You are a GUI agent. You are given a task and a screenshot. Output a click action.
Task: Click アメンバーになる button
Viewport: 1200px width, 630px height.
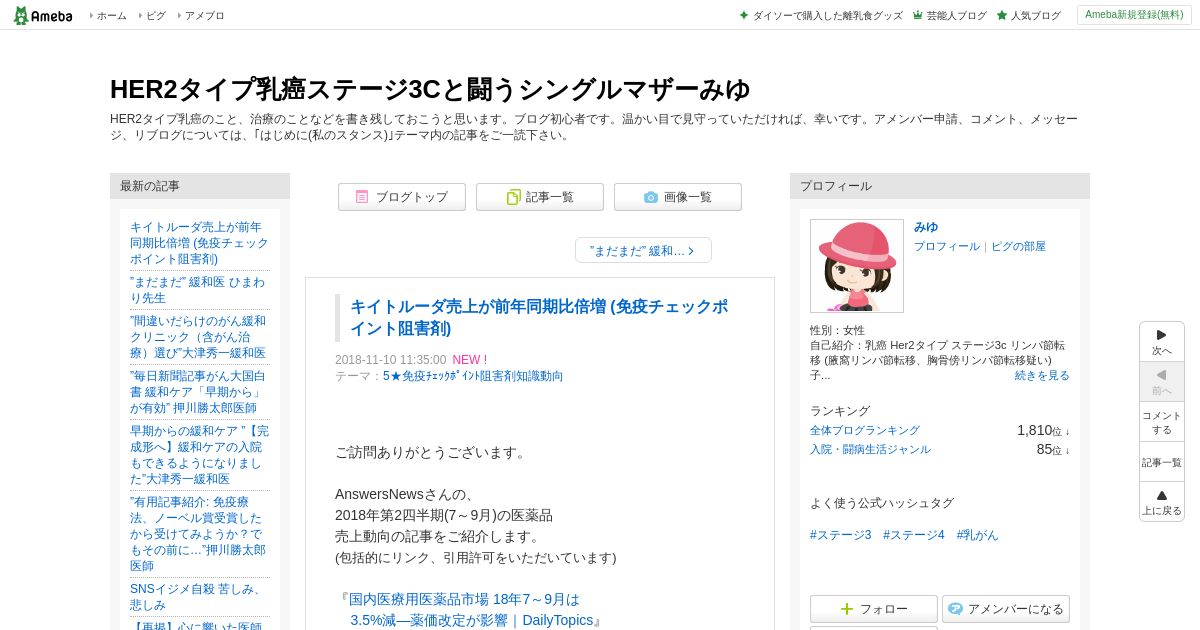click(1006, 609)
